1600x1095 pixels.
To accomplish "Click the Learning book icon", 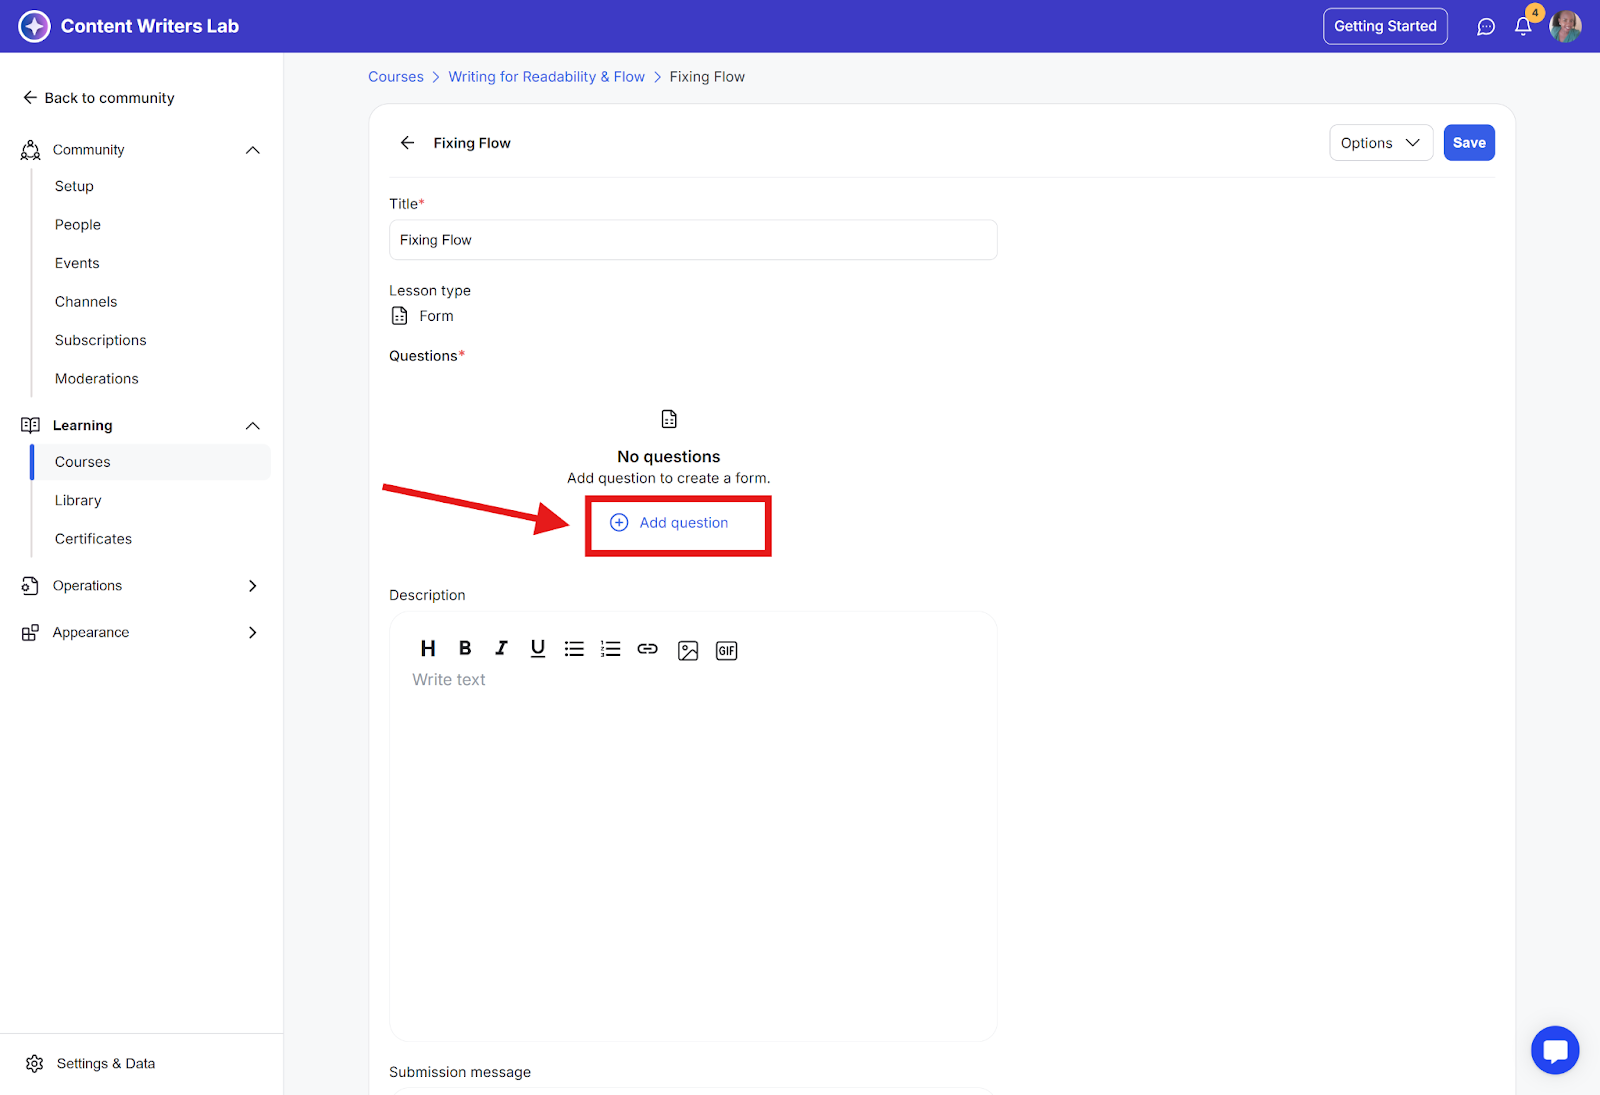I will click(x=31, y=425).
